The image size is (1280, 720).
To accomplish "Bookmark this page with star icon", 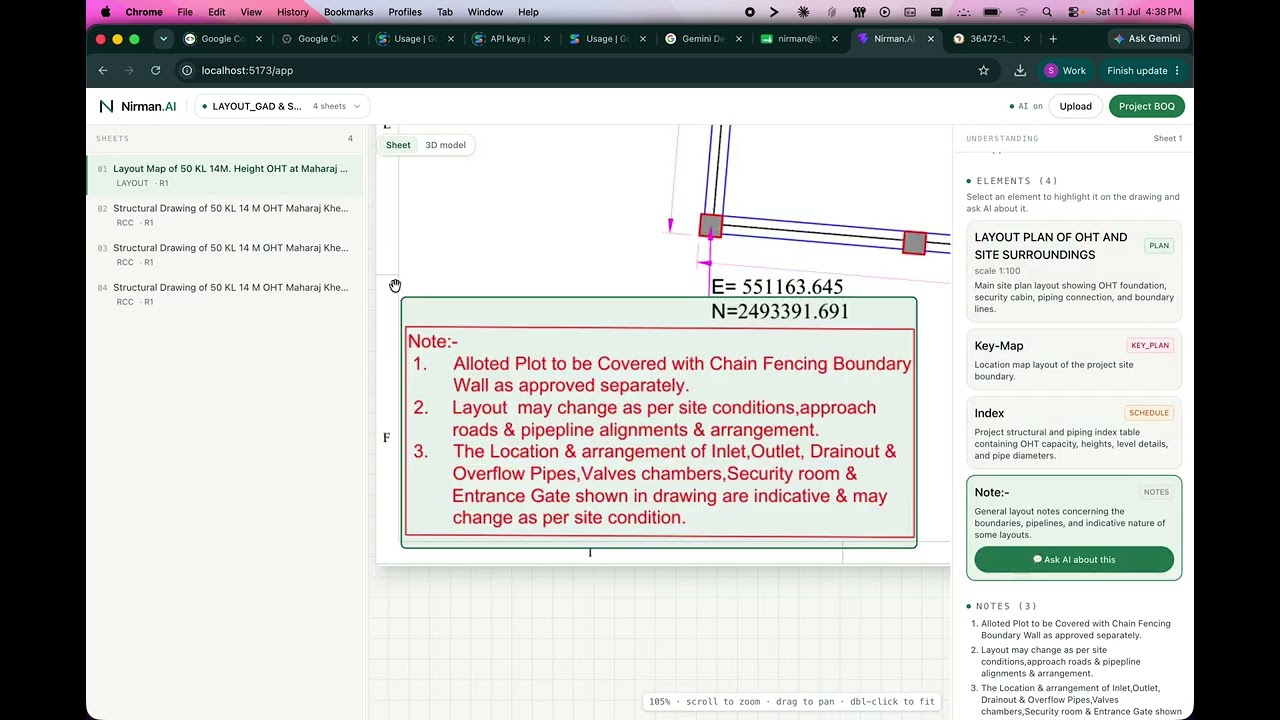I will (x=983, y=71).
